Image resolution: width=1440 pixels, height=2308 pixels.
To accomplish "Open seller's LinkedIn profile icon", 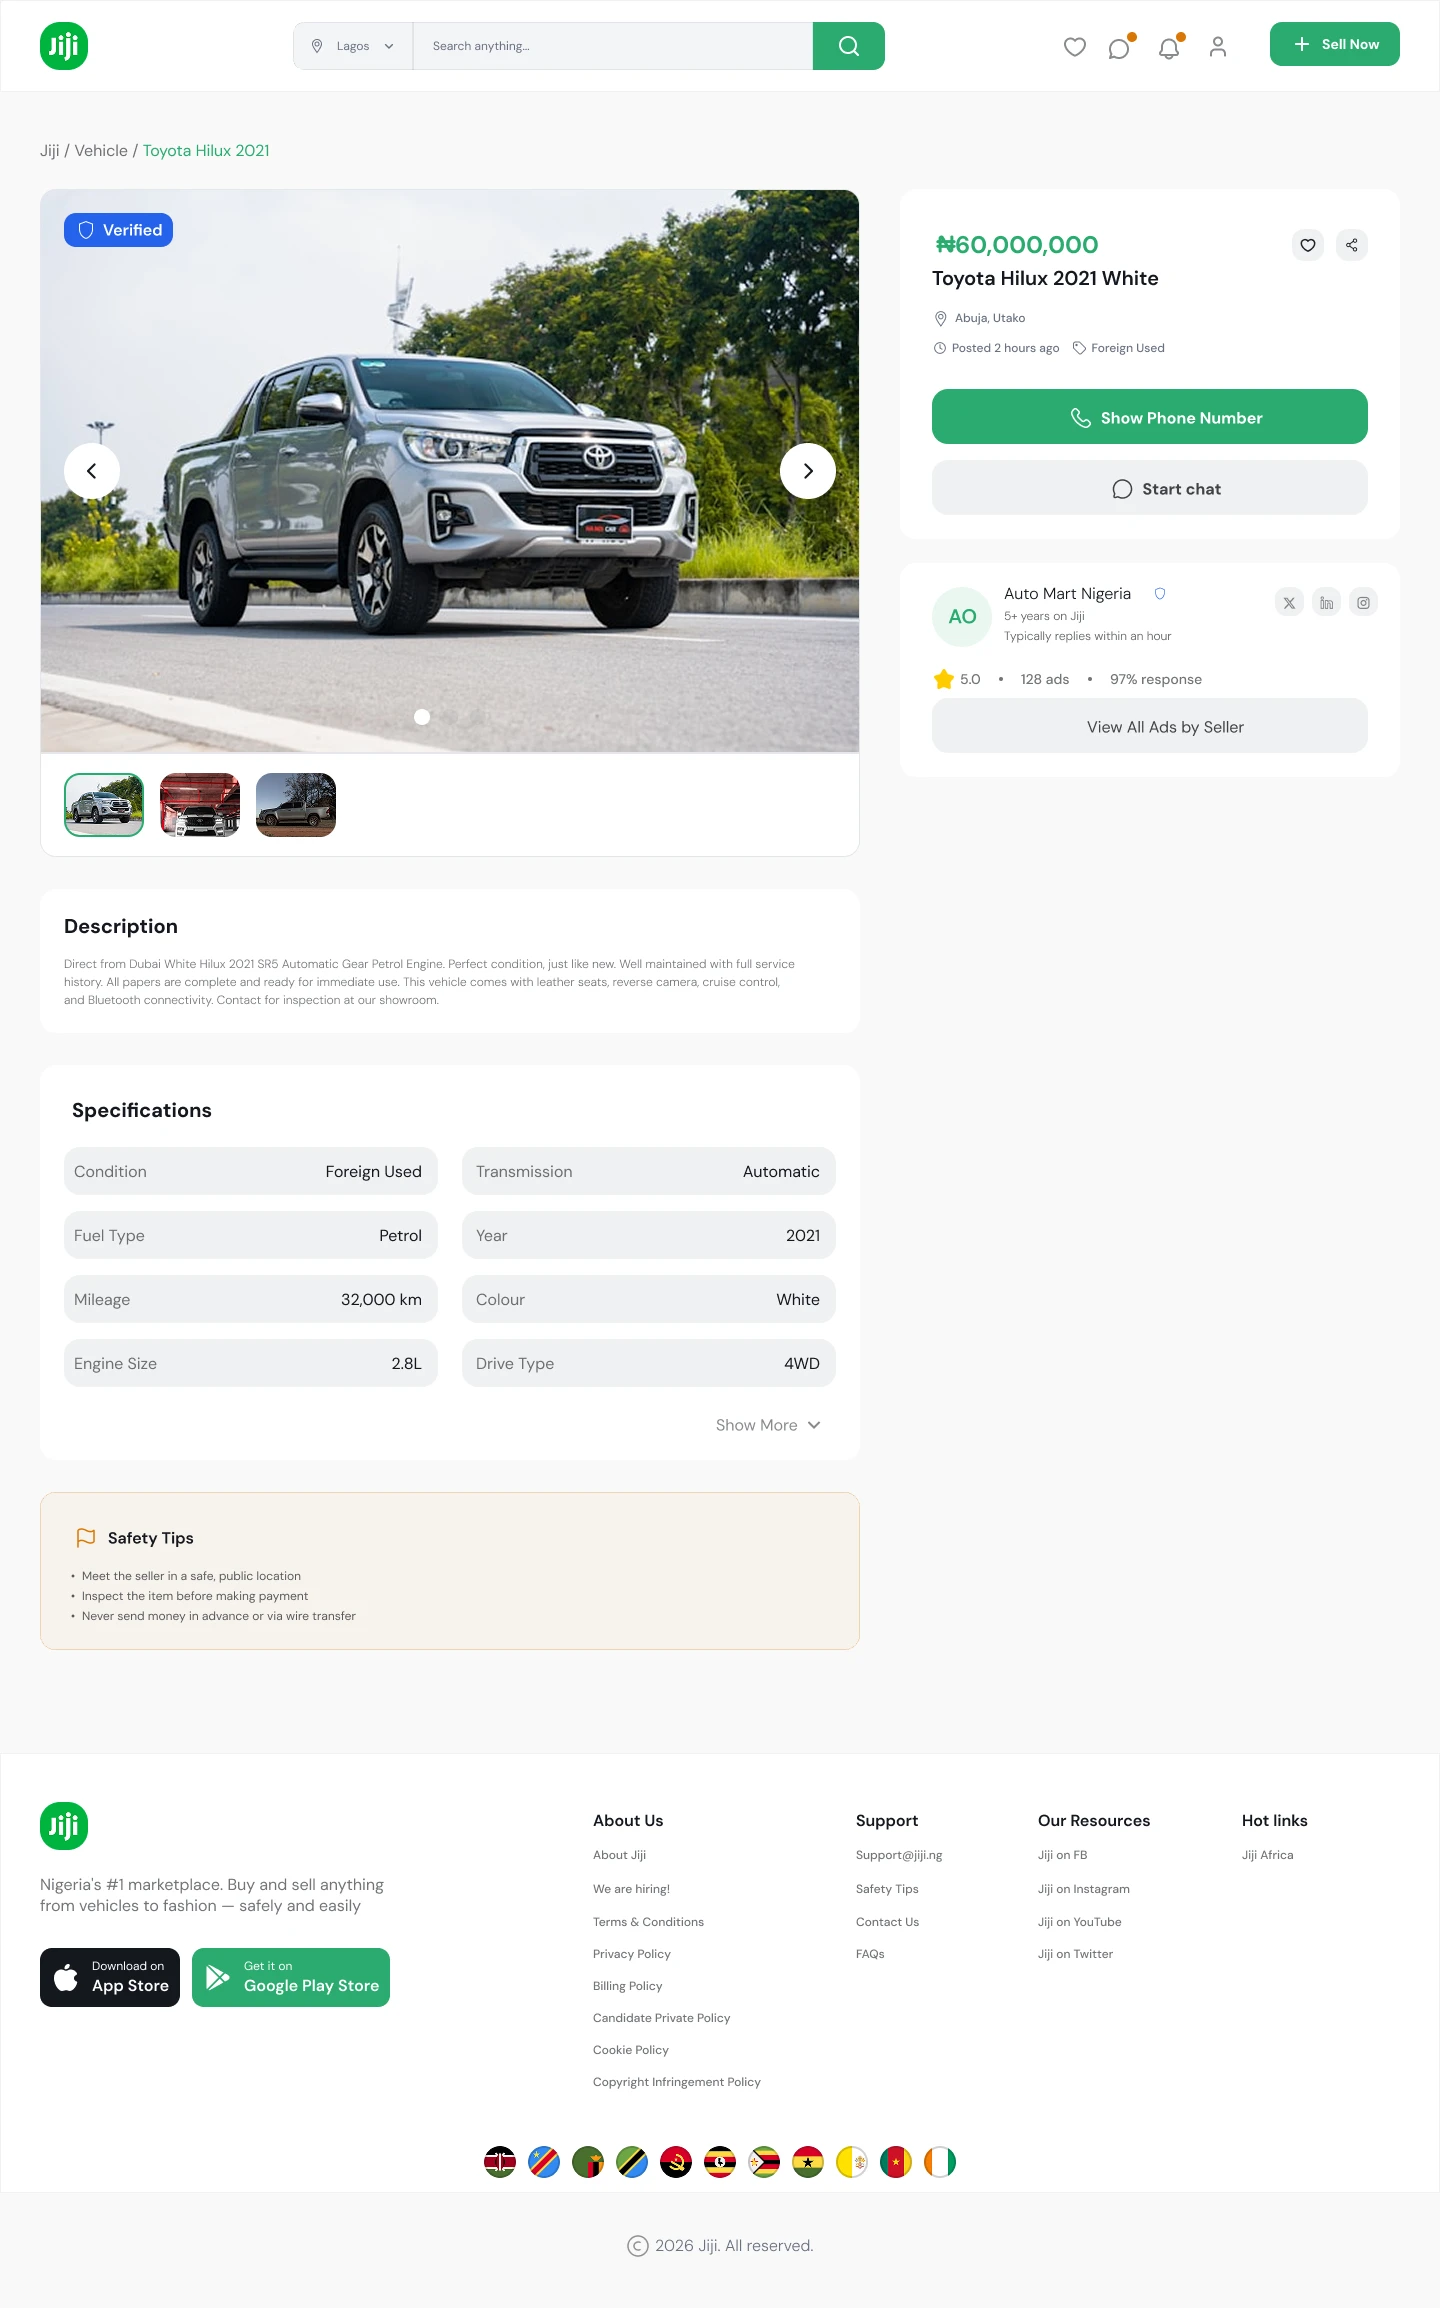I will pos(1326,603).
